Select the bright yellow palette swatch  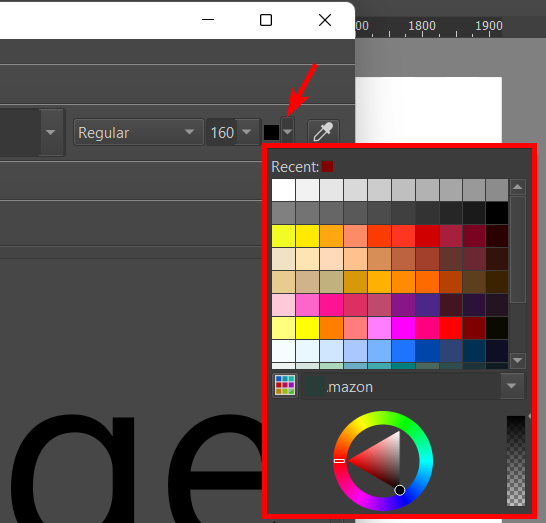[x=307, y=328]
